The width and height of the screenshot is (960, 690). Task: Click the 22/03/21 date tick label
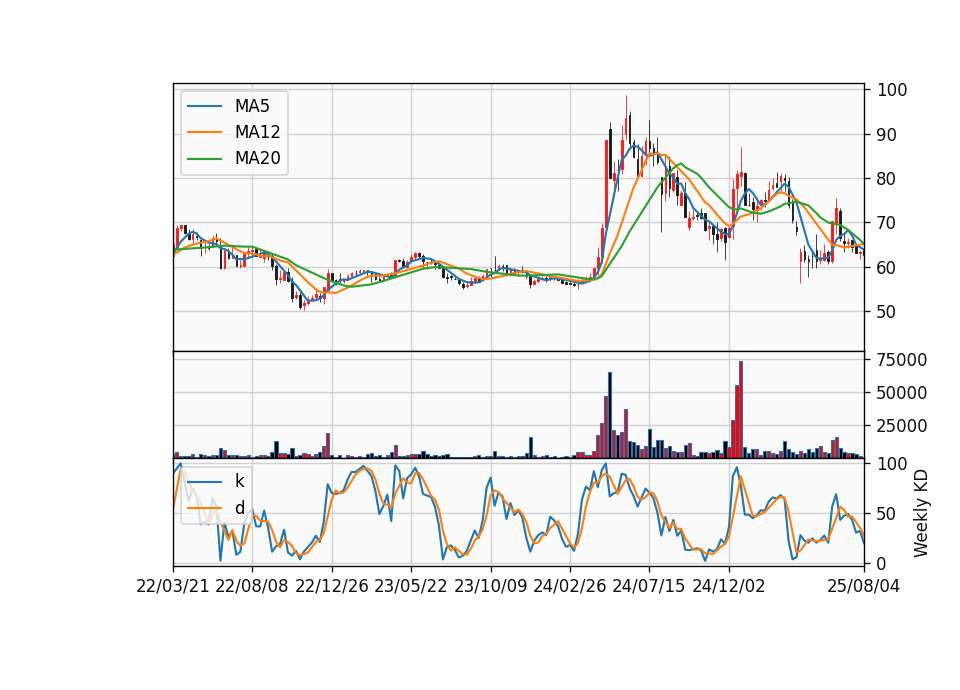pos(173,586)
